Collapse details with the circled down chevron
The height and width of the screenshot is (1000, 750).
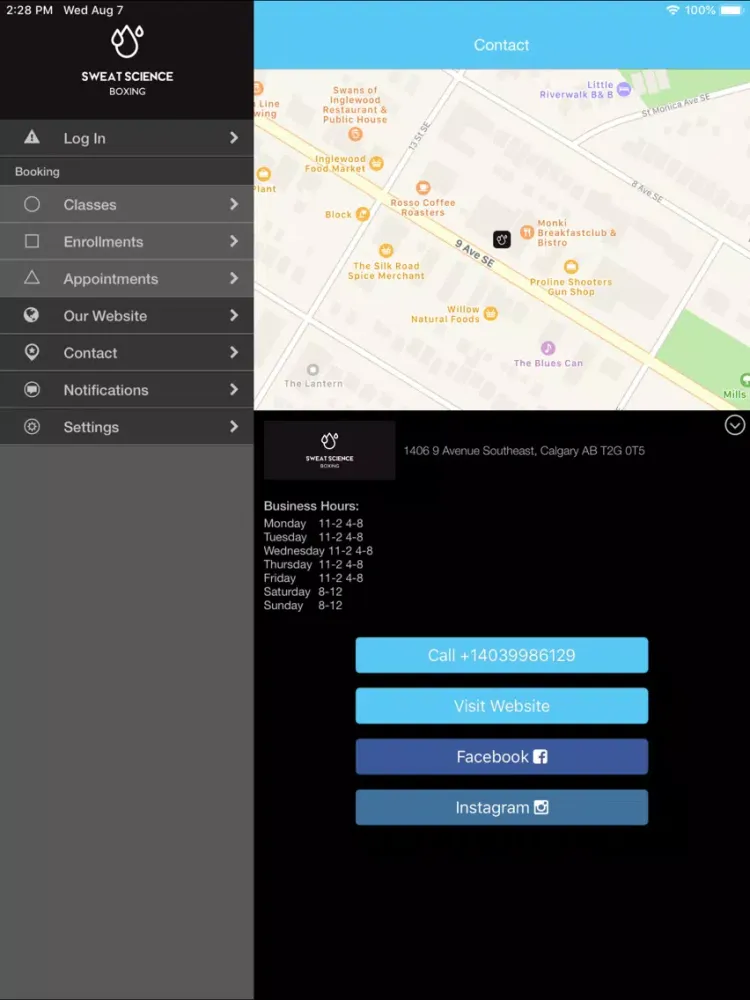click(735, 425)
